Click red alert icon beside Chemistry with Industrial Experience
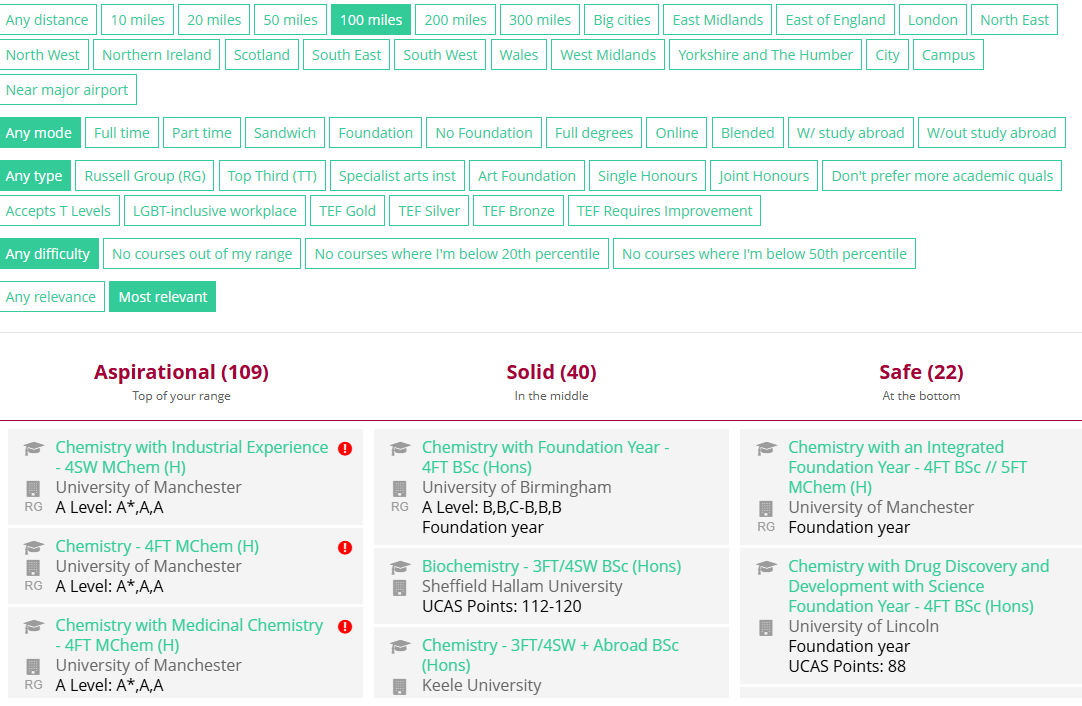1082x706 pixels. [345, 449]
